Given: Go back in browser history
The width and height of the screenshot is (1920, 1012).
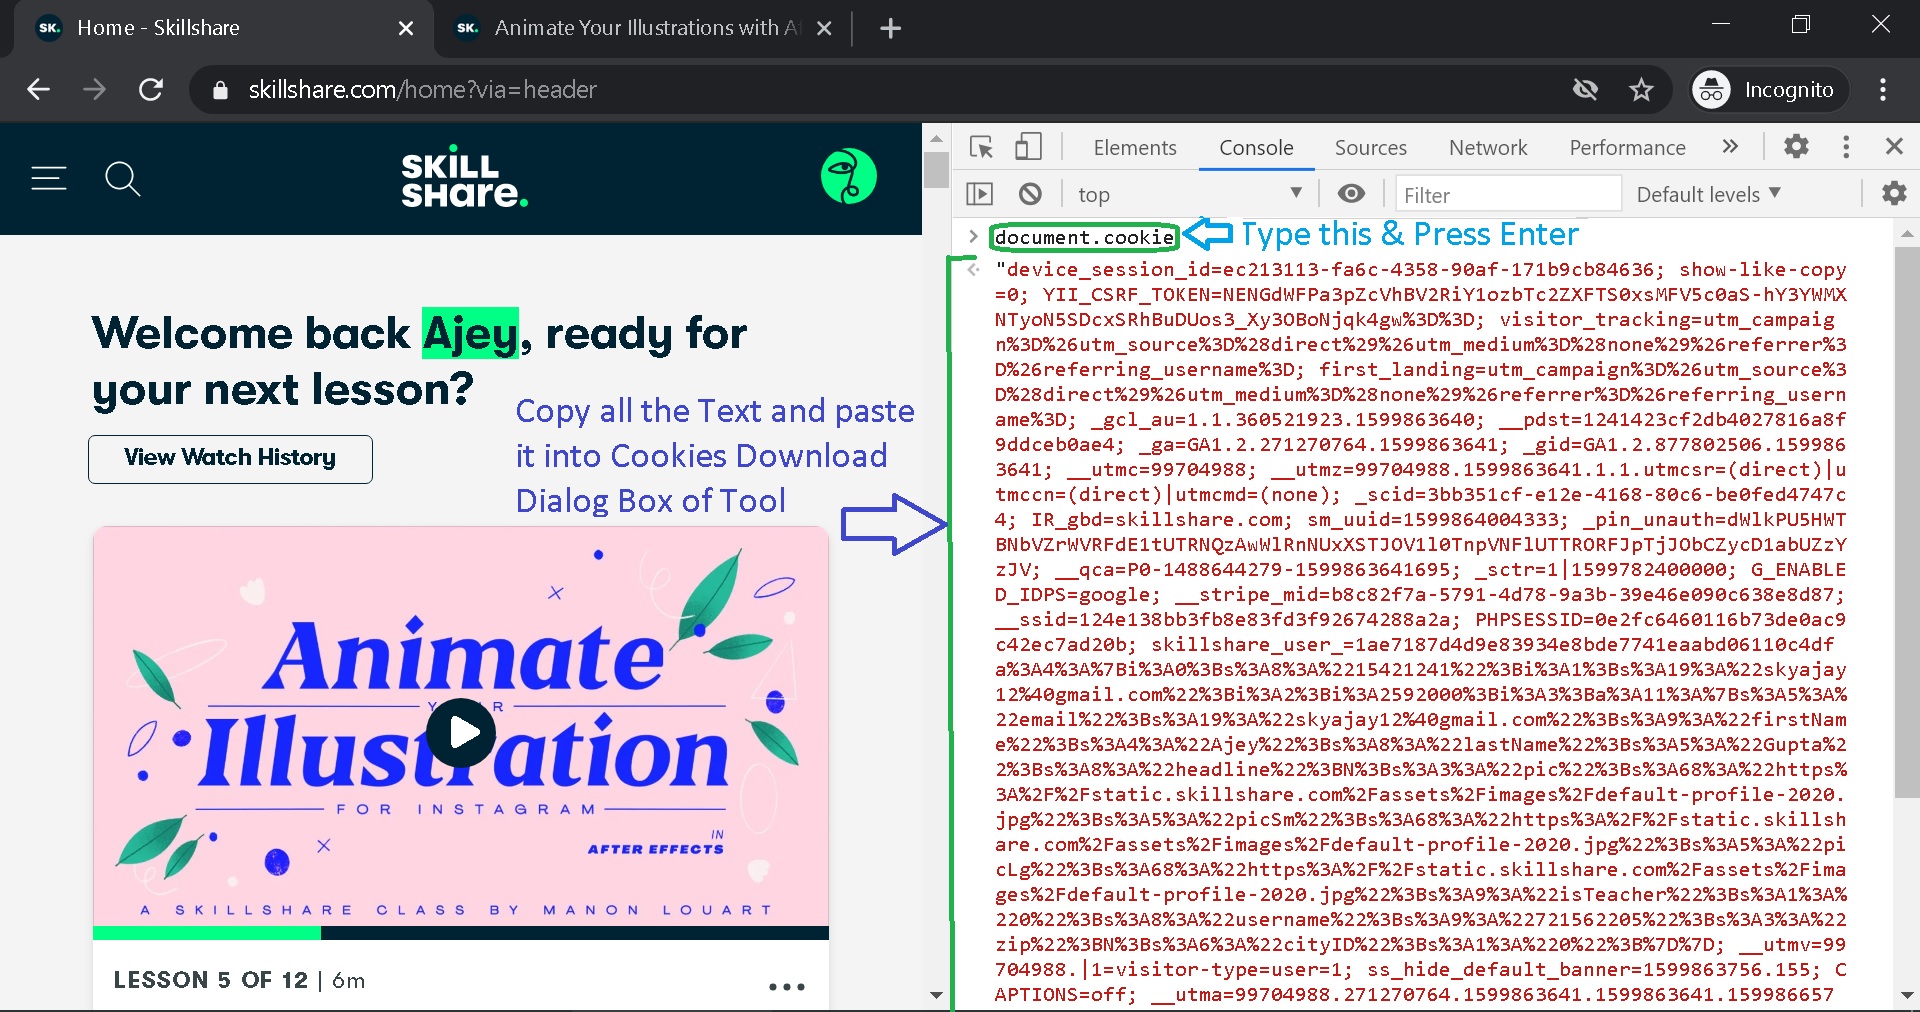Looking at the screenshot, I should [38, 90].
